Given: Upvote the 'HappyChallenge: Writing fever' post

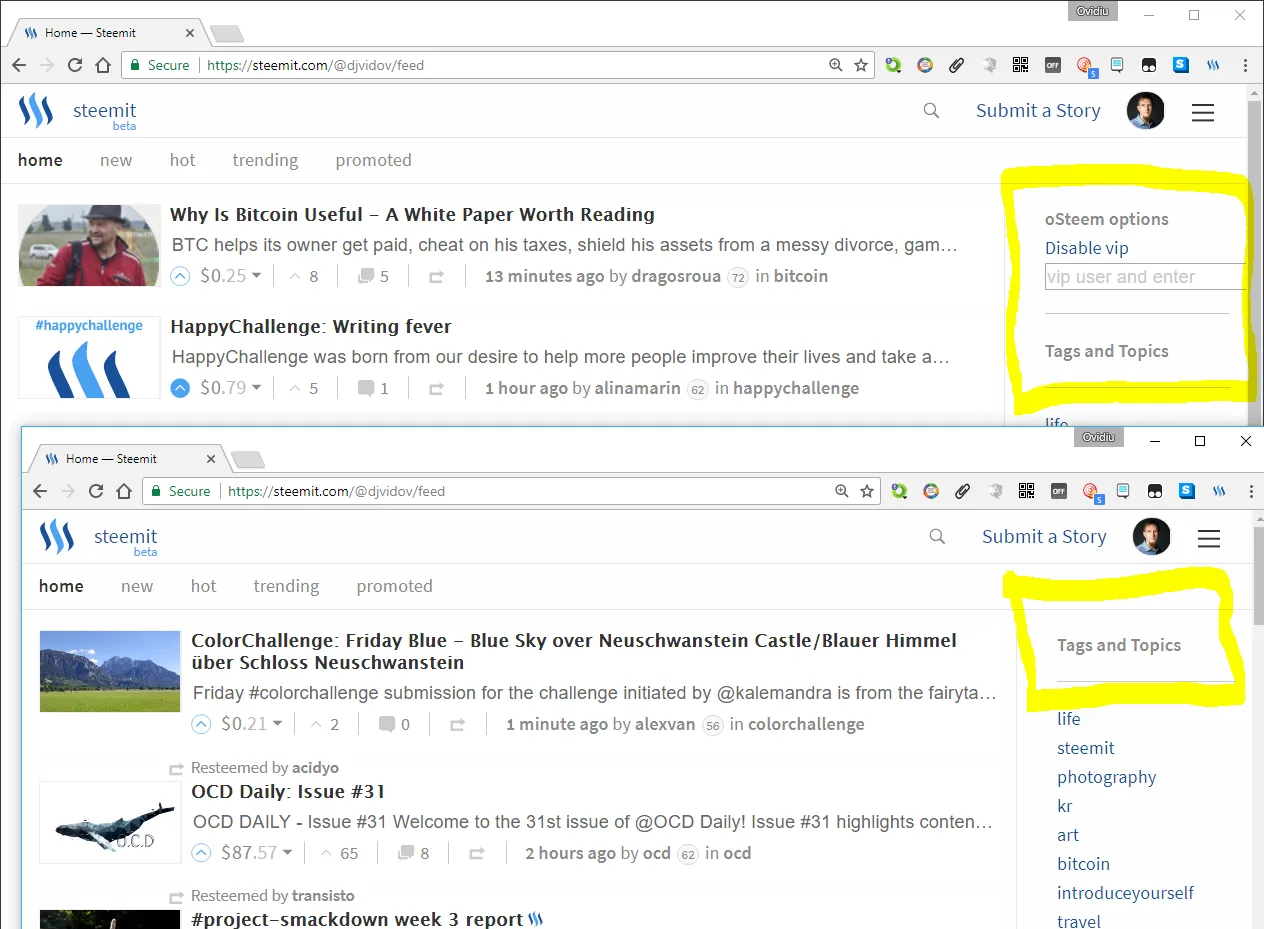Looking at the screenshot, I should (180, 388).
